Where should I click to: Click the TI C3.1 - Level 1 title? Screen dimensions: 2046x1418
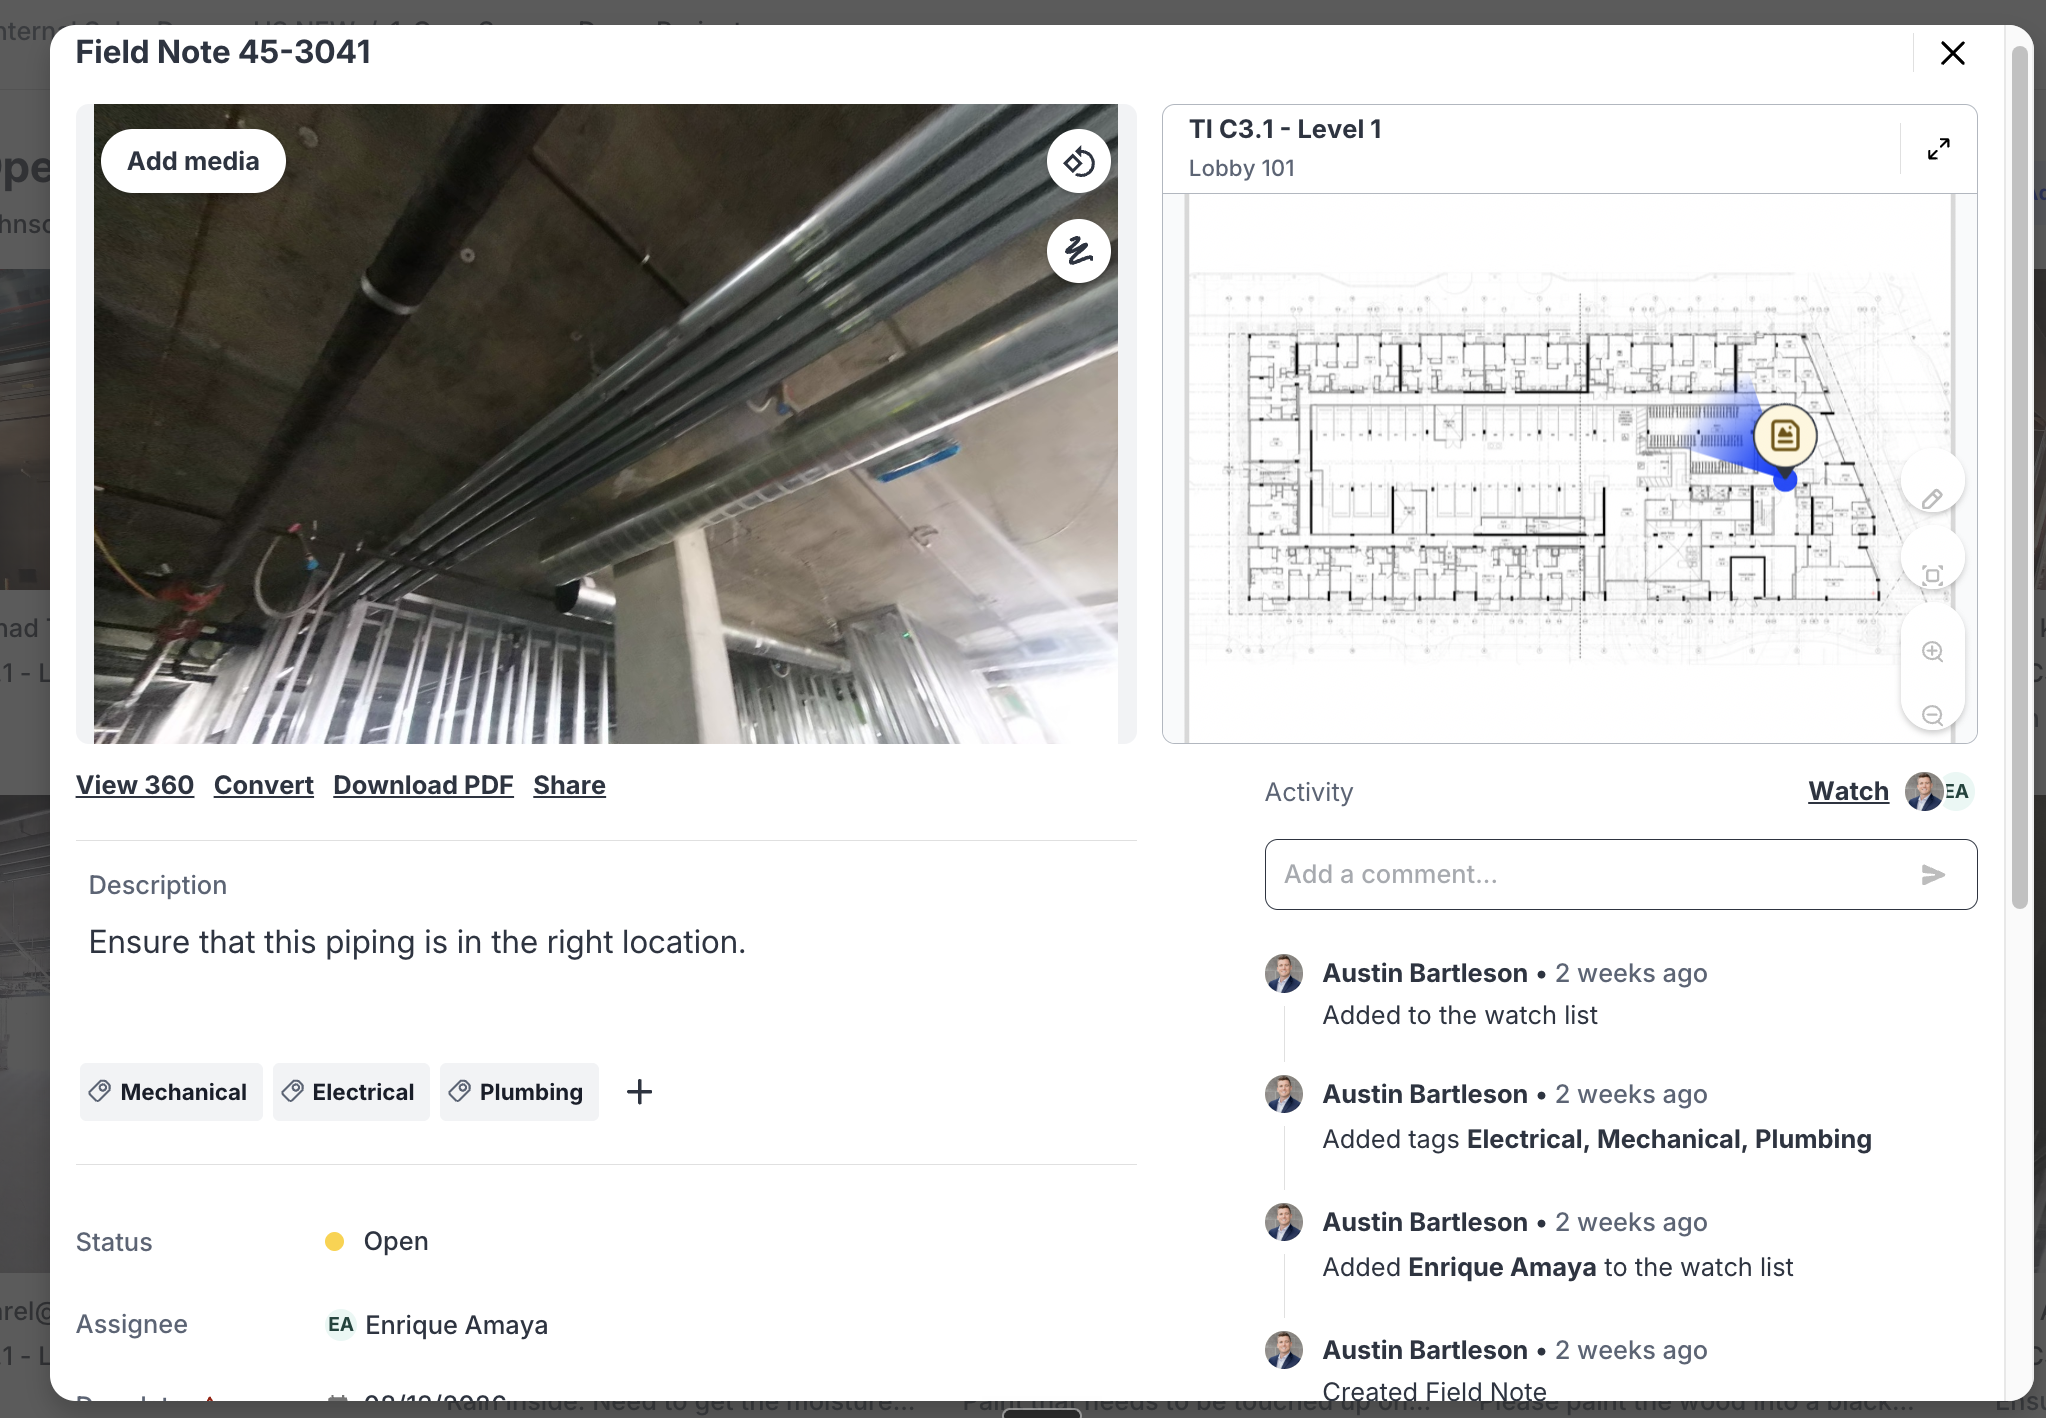(1285, 129)
